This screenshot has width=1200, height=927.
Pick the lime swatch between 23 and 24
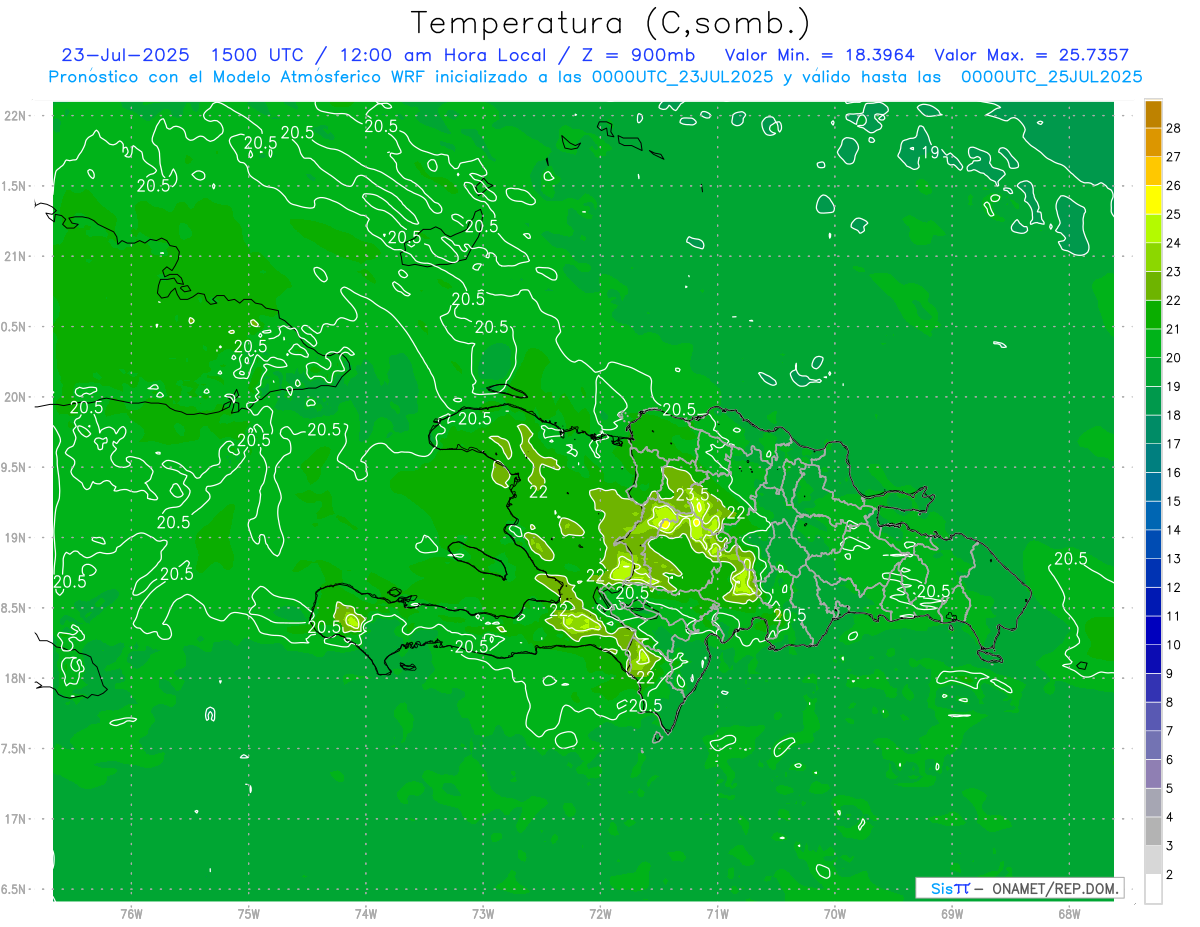[1153, 257]
